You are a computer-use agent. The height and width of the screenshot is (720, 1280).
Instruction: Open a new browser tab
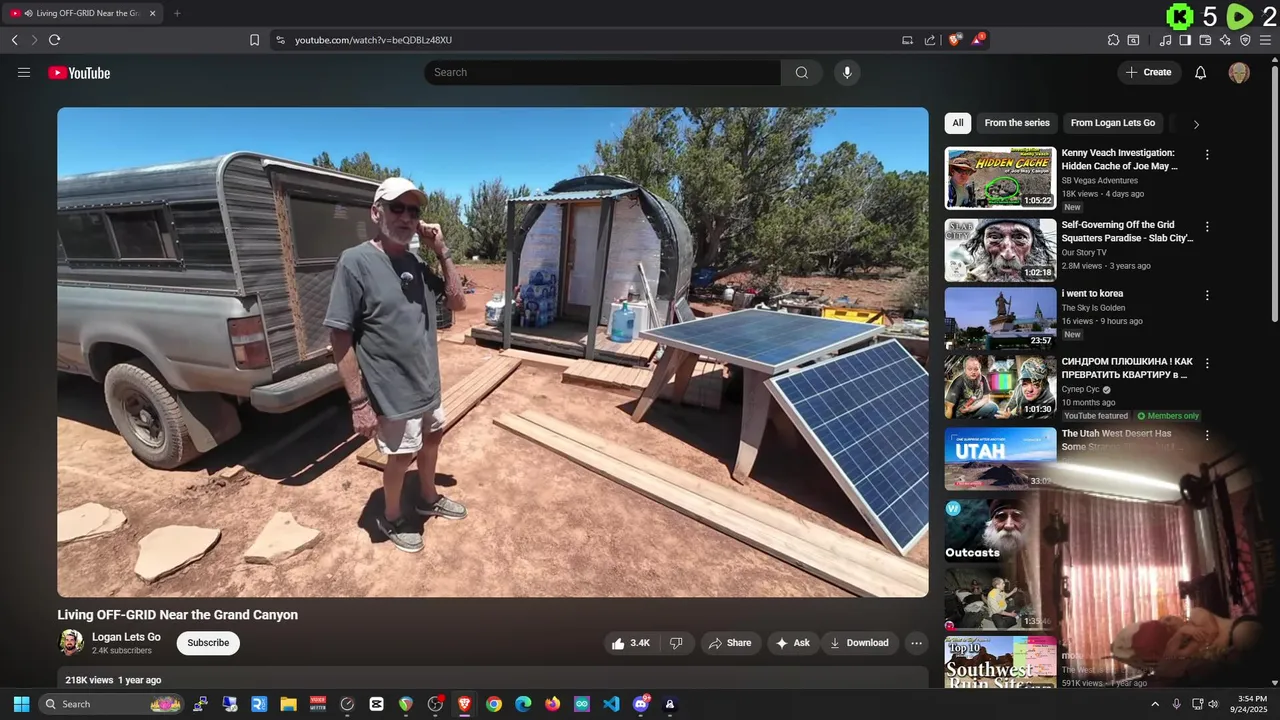pos(177,13)
